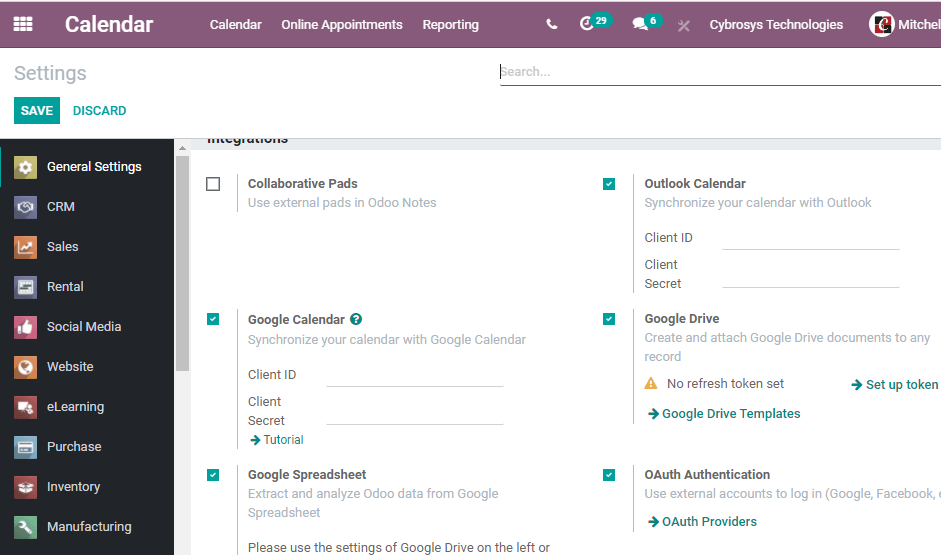Open the Google Drive Templates link
This screenshot has height=555, width=941.
(x=724, y=413)
